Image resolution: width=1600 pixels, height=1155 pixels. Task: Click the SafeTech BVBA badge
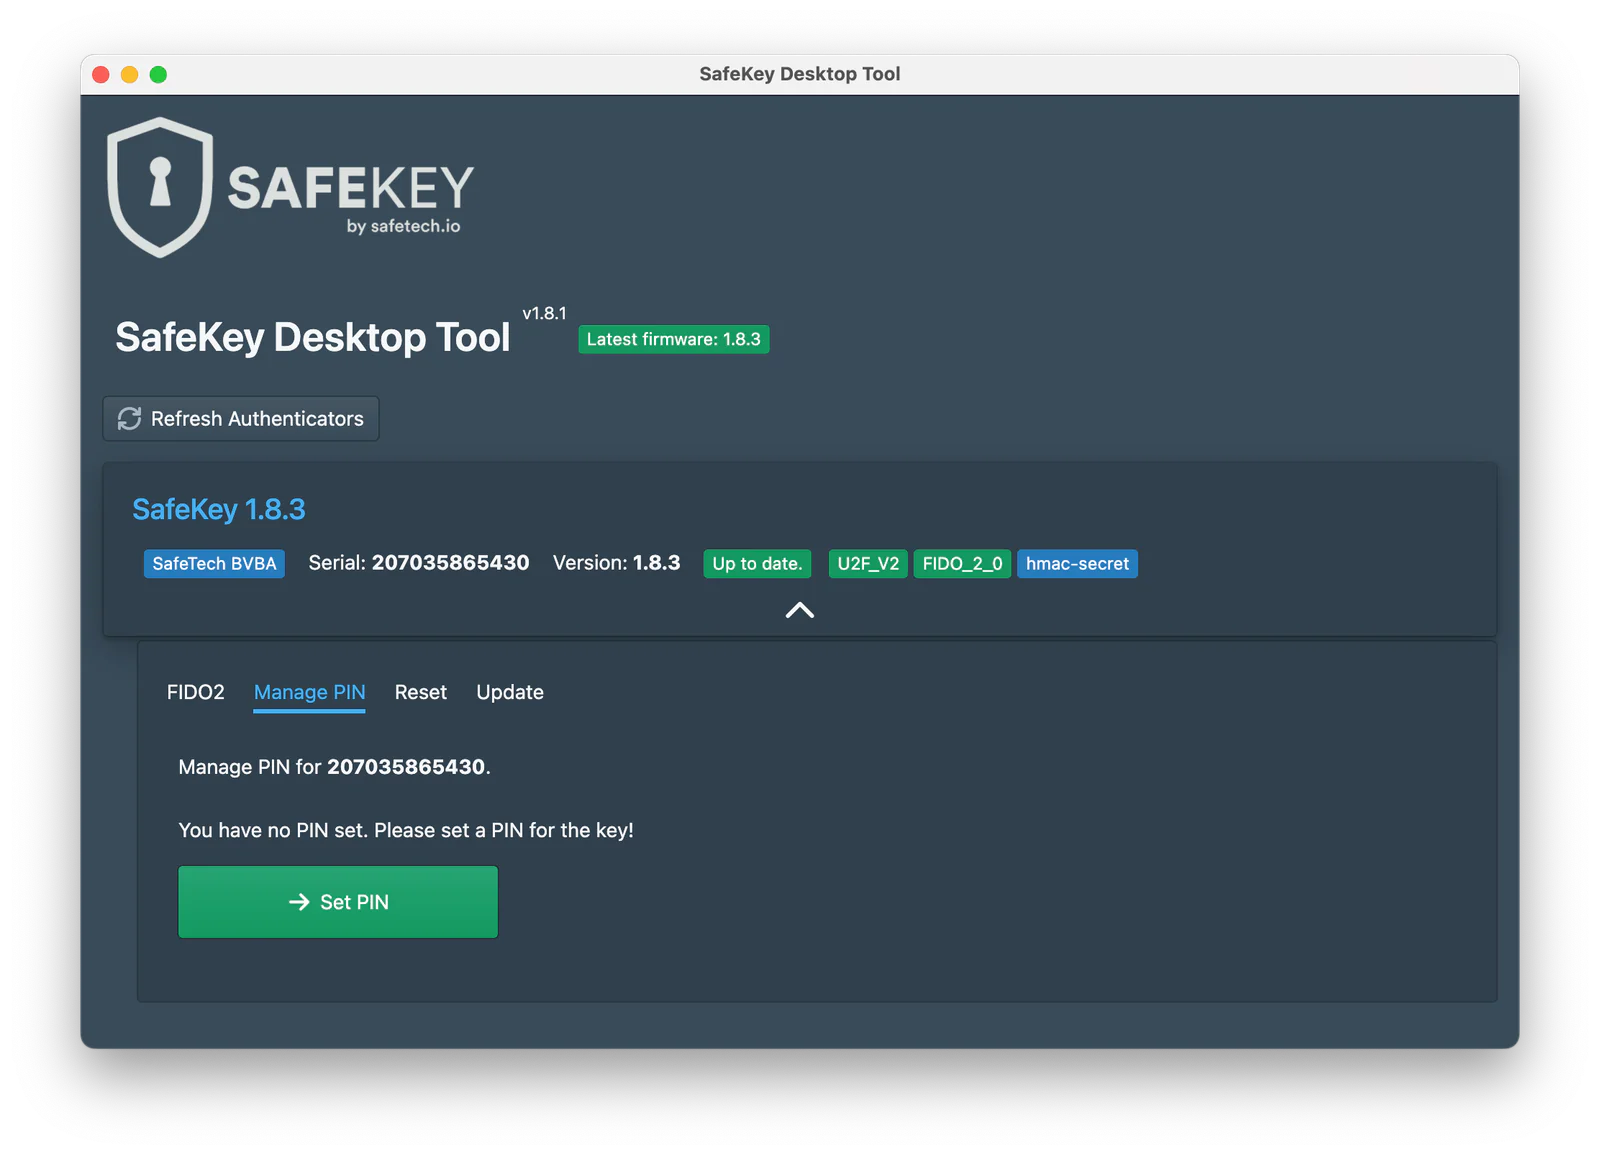214,564
